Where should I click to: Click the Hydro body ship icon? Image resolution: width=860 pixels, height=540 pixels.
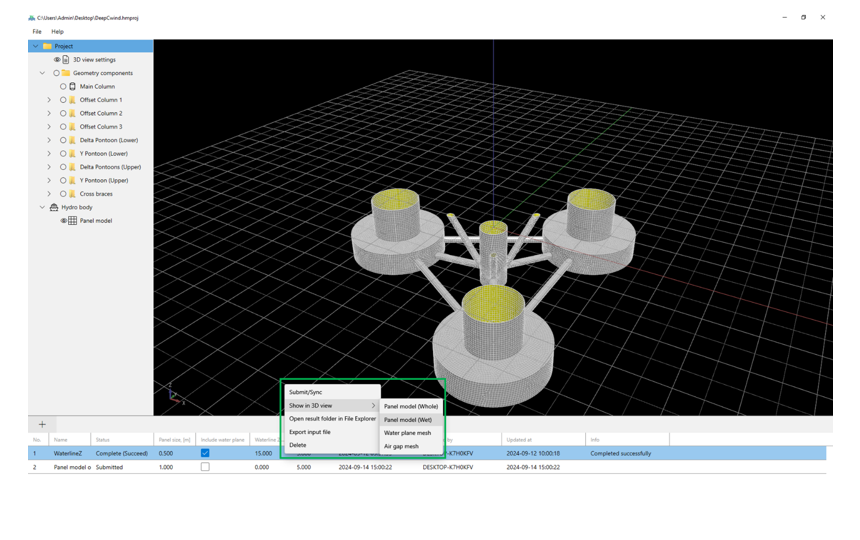pos(54,207)
